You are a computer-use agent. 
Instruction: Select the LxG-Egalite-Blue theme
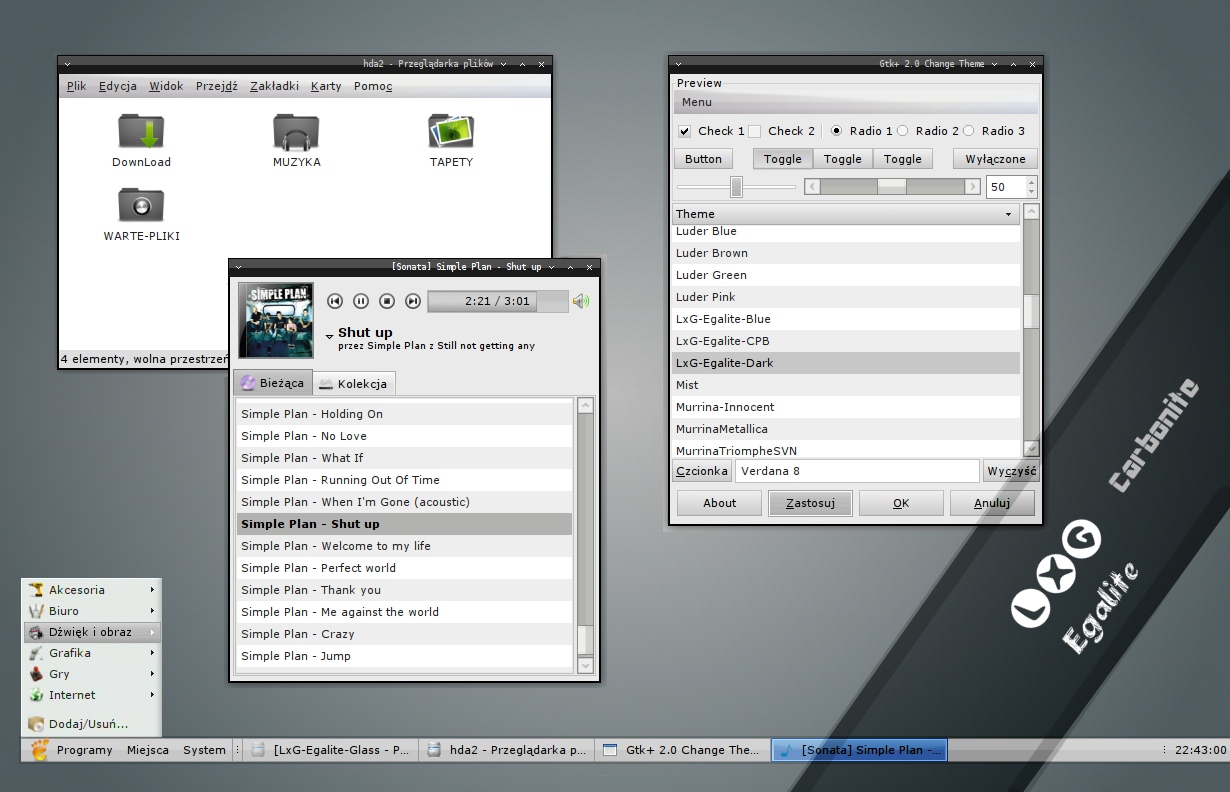click(x=846, y=319)
